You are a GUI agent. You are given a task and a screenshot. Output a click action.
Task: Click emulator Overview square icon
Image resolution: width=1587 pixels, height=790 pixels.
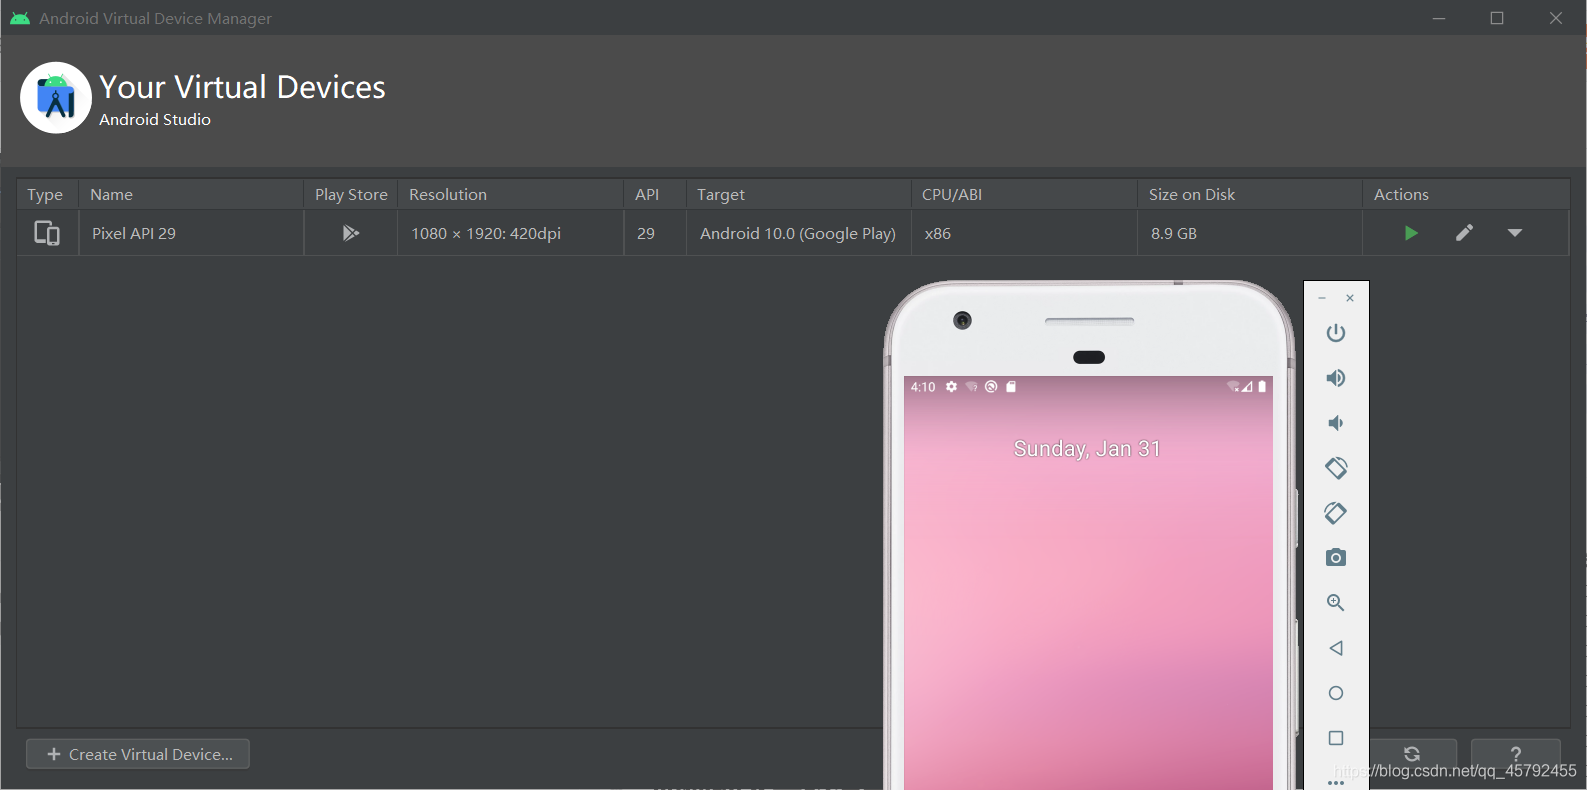click(x=1336, y=738)
